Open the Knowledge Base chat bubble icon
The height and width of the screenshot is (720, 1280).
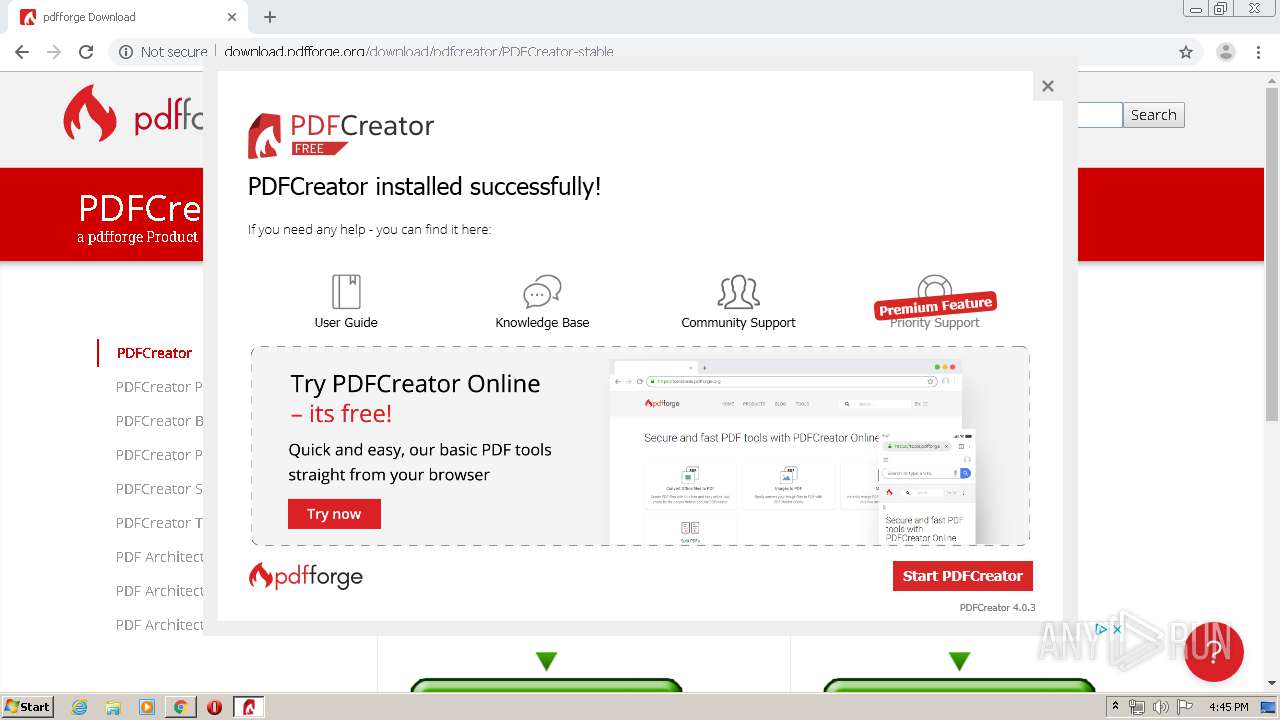542,292
